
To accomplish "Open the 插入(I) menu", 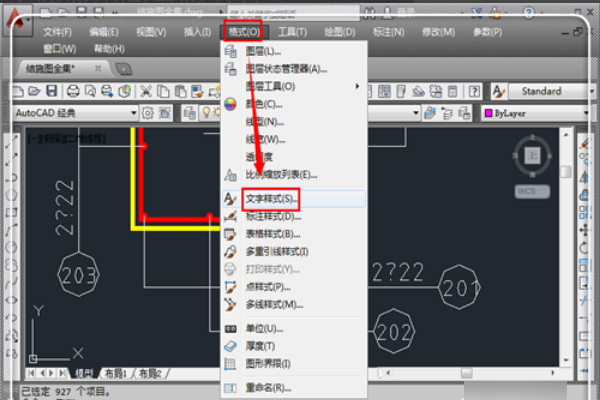I will pos(197,32).
